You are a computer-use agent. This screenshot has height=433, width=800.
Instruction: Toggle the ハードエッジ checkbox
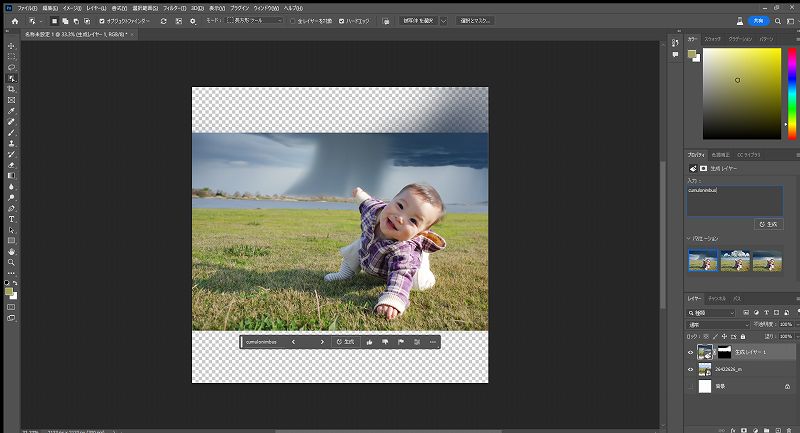pos(341,21)
